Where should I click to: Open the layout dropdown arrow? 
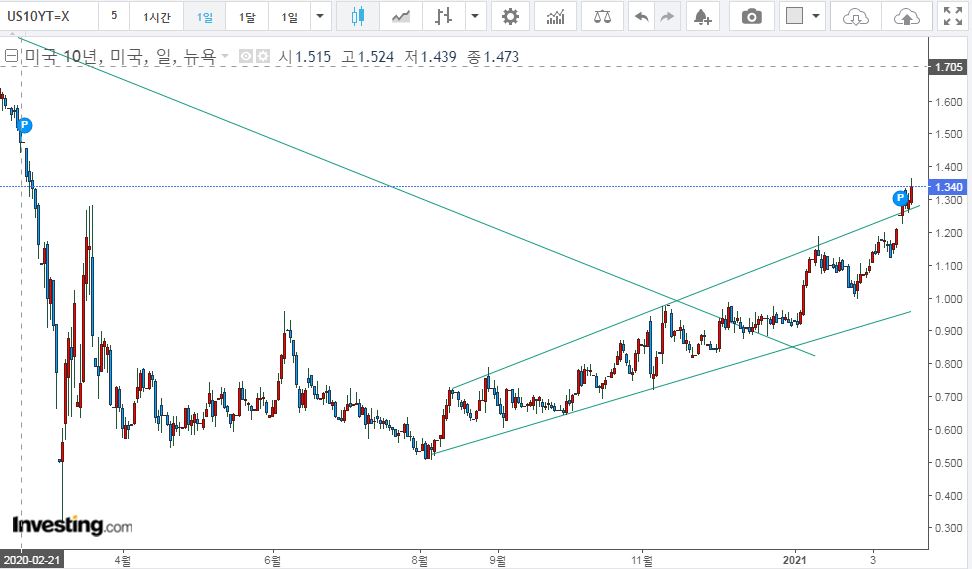tap(816, 16)
